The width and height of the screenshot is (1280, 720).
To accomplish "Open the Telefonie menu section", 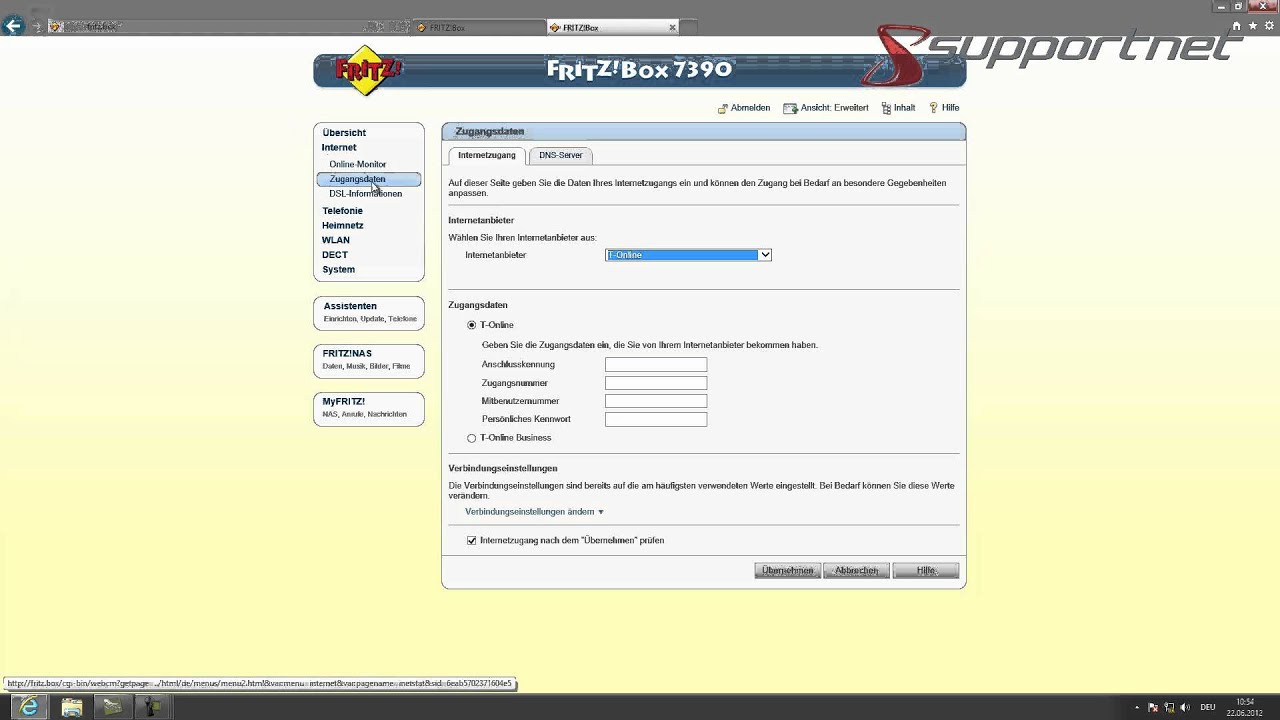I will (x=342, y=211).
